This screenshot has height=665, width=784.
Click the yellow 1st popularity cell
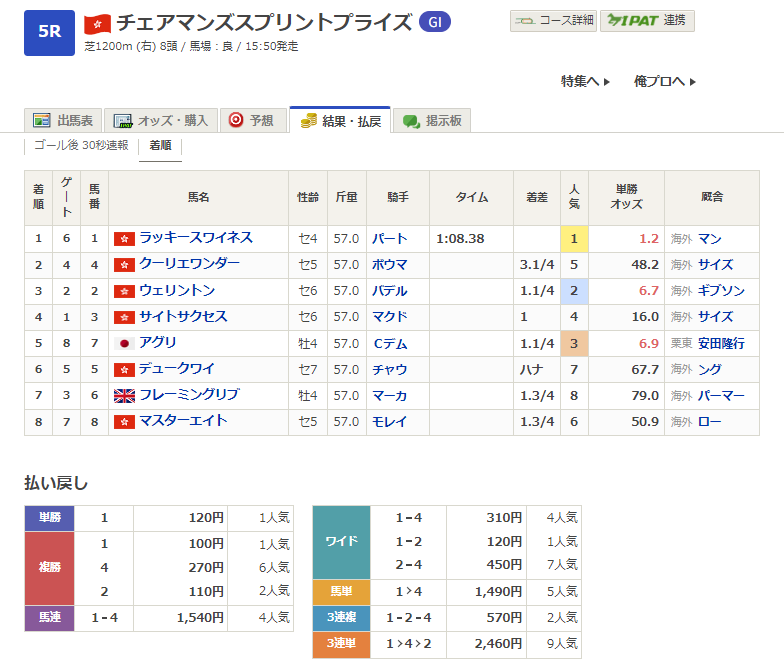click(x=574, y=239)
